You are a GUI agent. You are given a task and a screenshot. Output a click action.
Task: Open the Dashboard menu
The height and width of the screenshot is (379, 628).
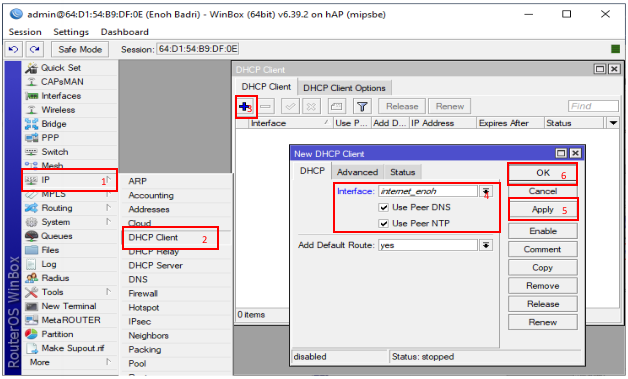coord(125,32)
